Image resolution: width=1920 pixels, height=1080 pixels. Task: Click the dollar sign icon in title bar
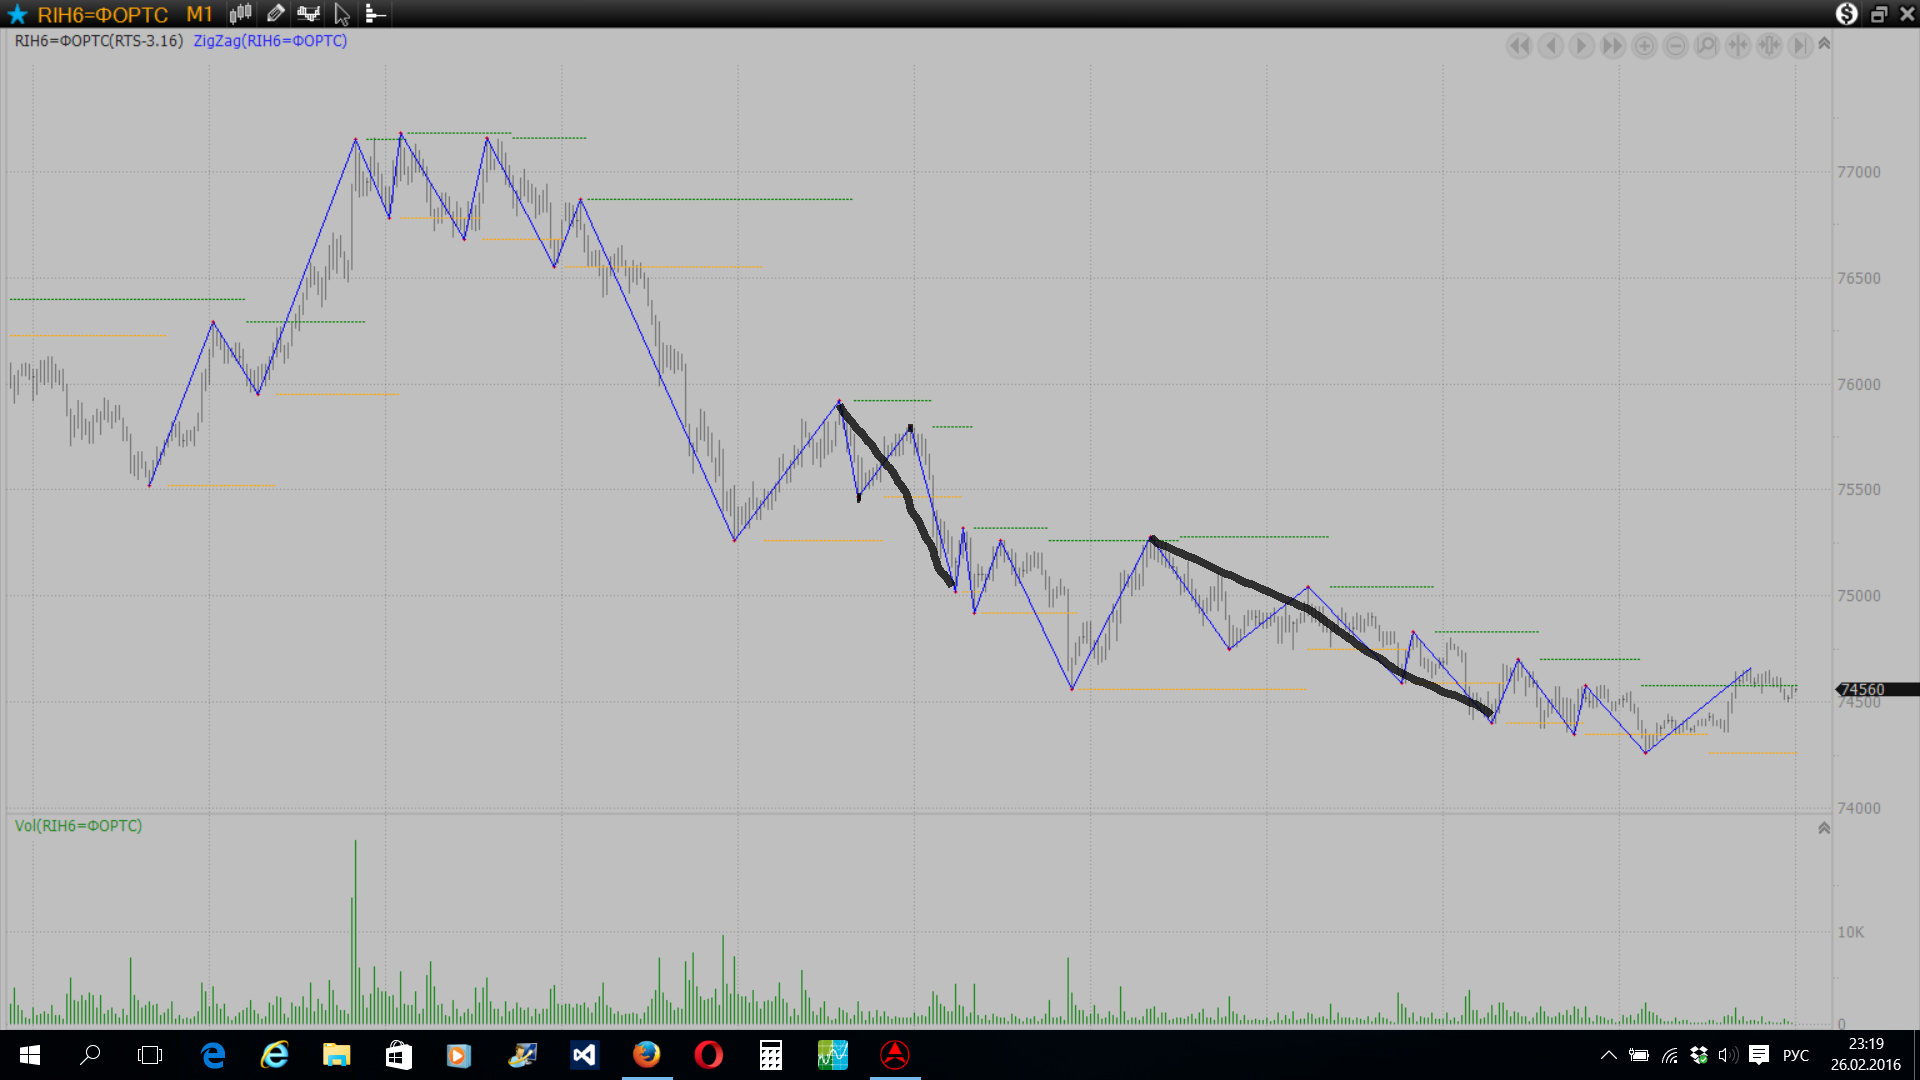pyautogui.click(x=1846, y=14)
